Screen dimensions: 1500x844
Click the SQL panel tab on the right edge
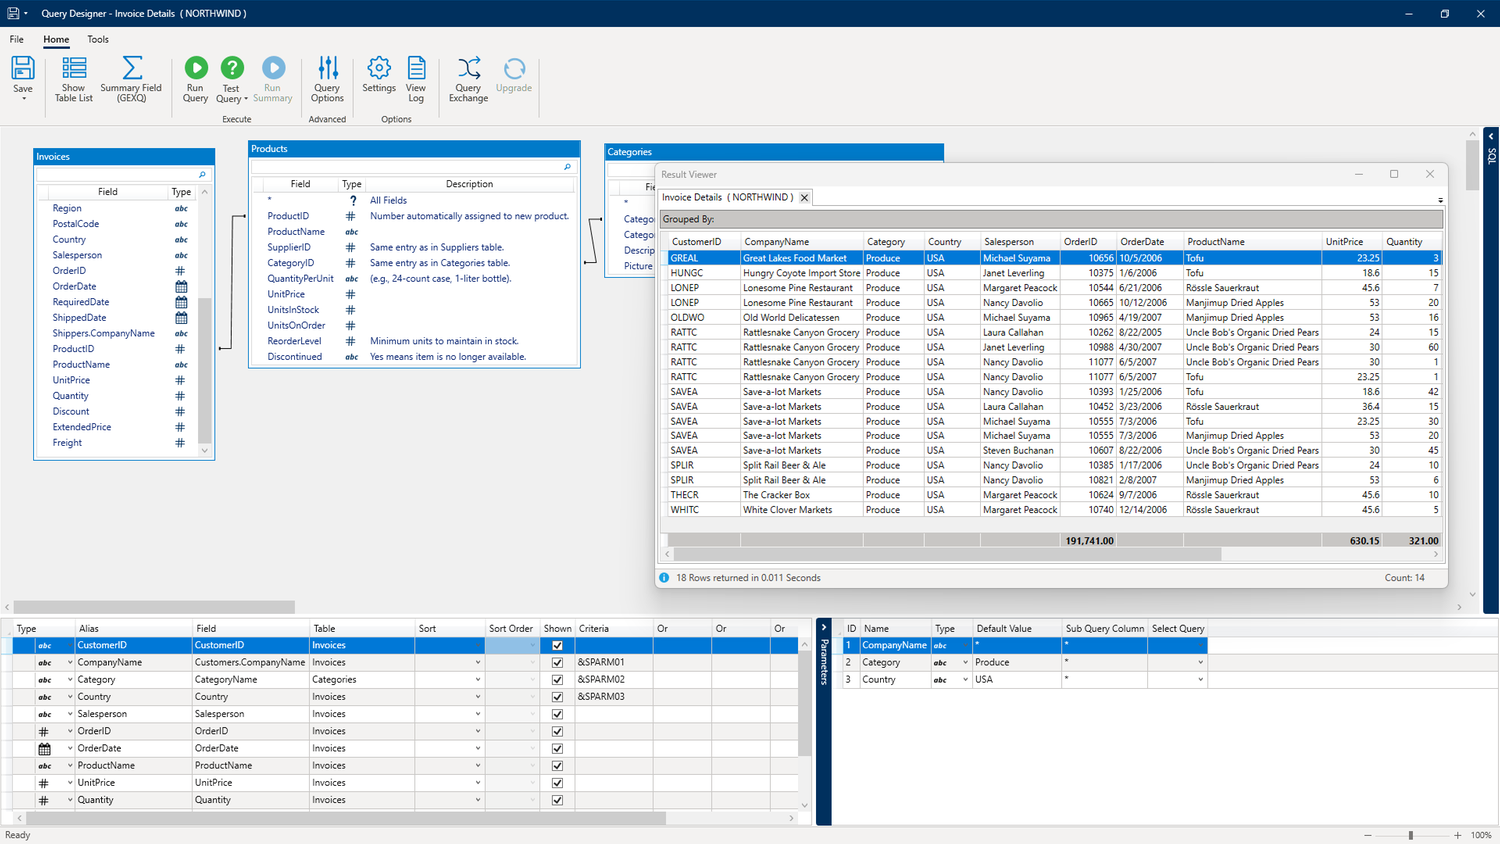pyautogui.click(x=1491, y=156)
